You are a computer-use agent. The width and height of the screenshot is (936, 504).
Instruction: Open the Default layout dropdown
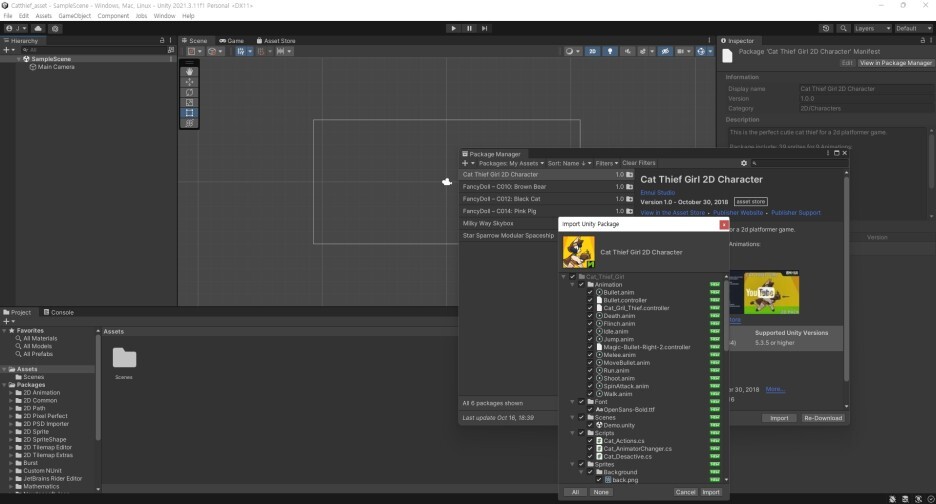click(x=913, y=28)
